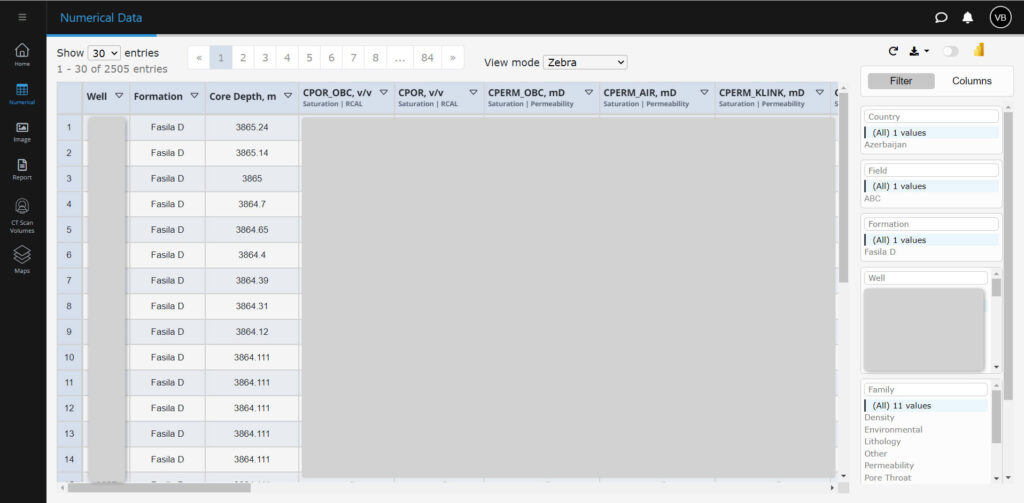Open the View mode Zebra dropdown
The image size is (1024, 503).
(585, 62)
